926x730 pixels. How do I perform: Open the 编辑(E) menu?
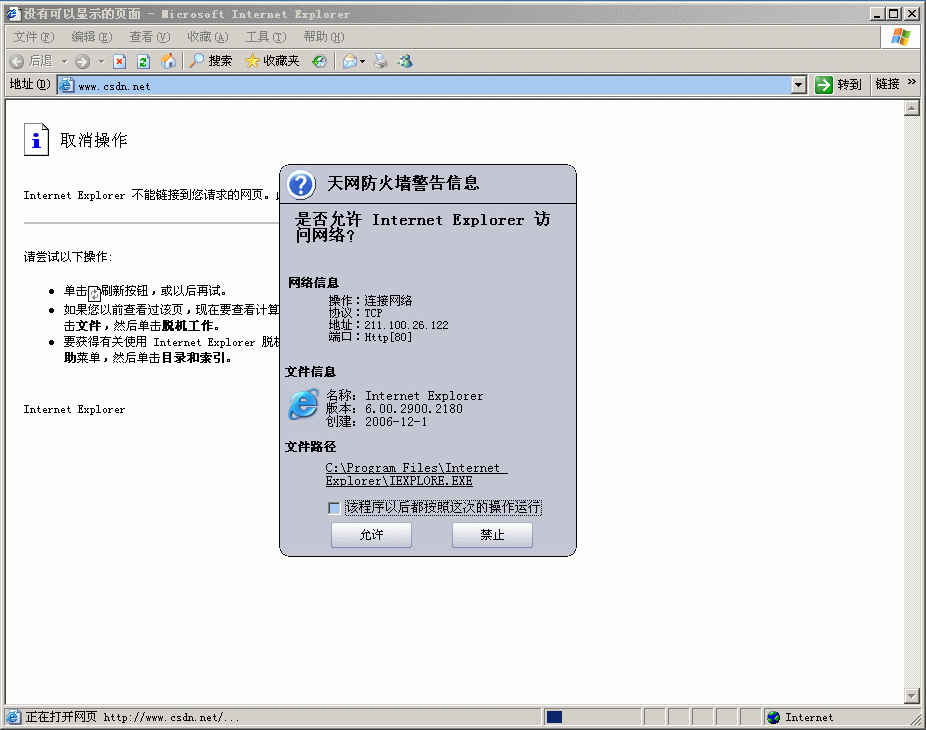(x=92, y=37)
